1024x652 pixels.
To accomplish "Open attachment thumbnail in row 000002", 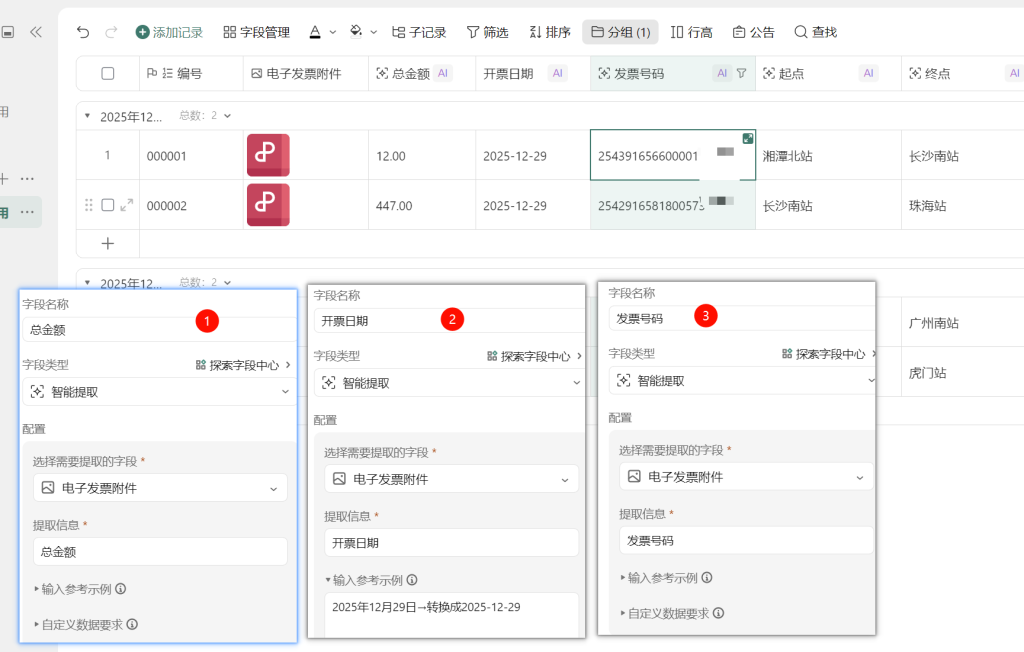I will [268, 204].
